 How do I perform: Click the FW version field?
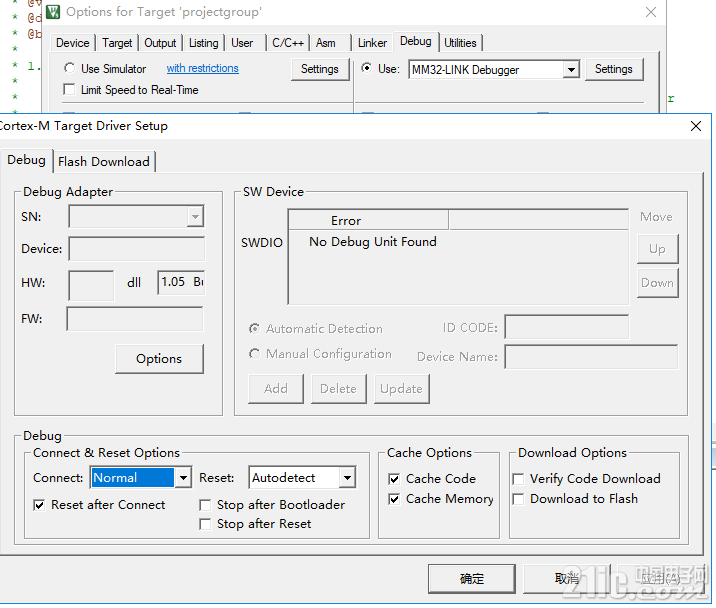point(135,319)
